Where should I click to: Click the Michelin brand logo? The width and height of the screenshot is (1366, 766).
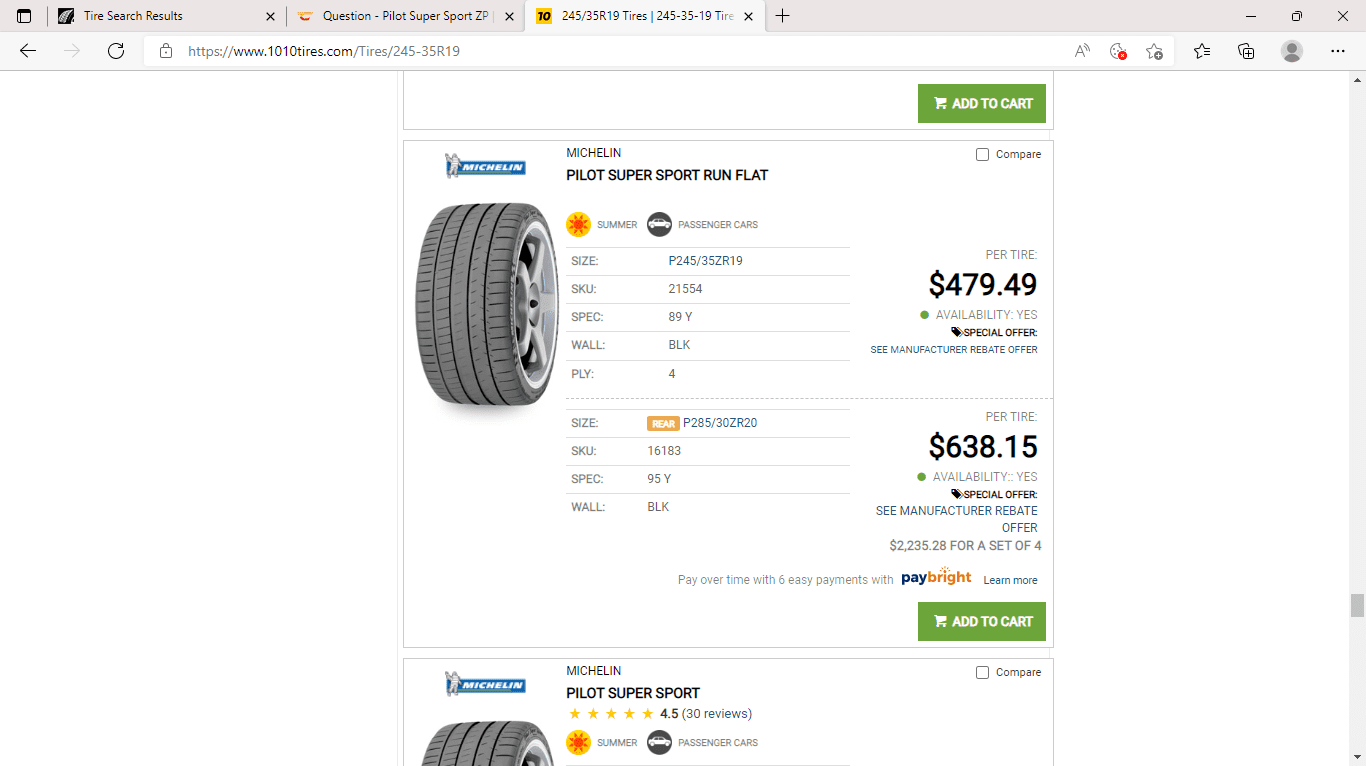click(x=485, y=166)
